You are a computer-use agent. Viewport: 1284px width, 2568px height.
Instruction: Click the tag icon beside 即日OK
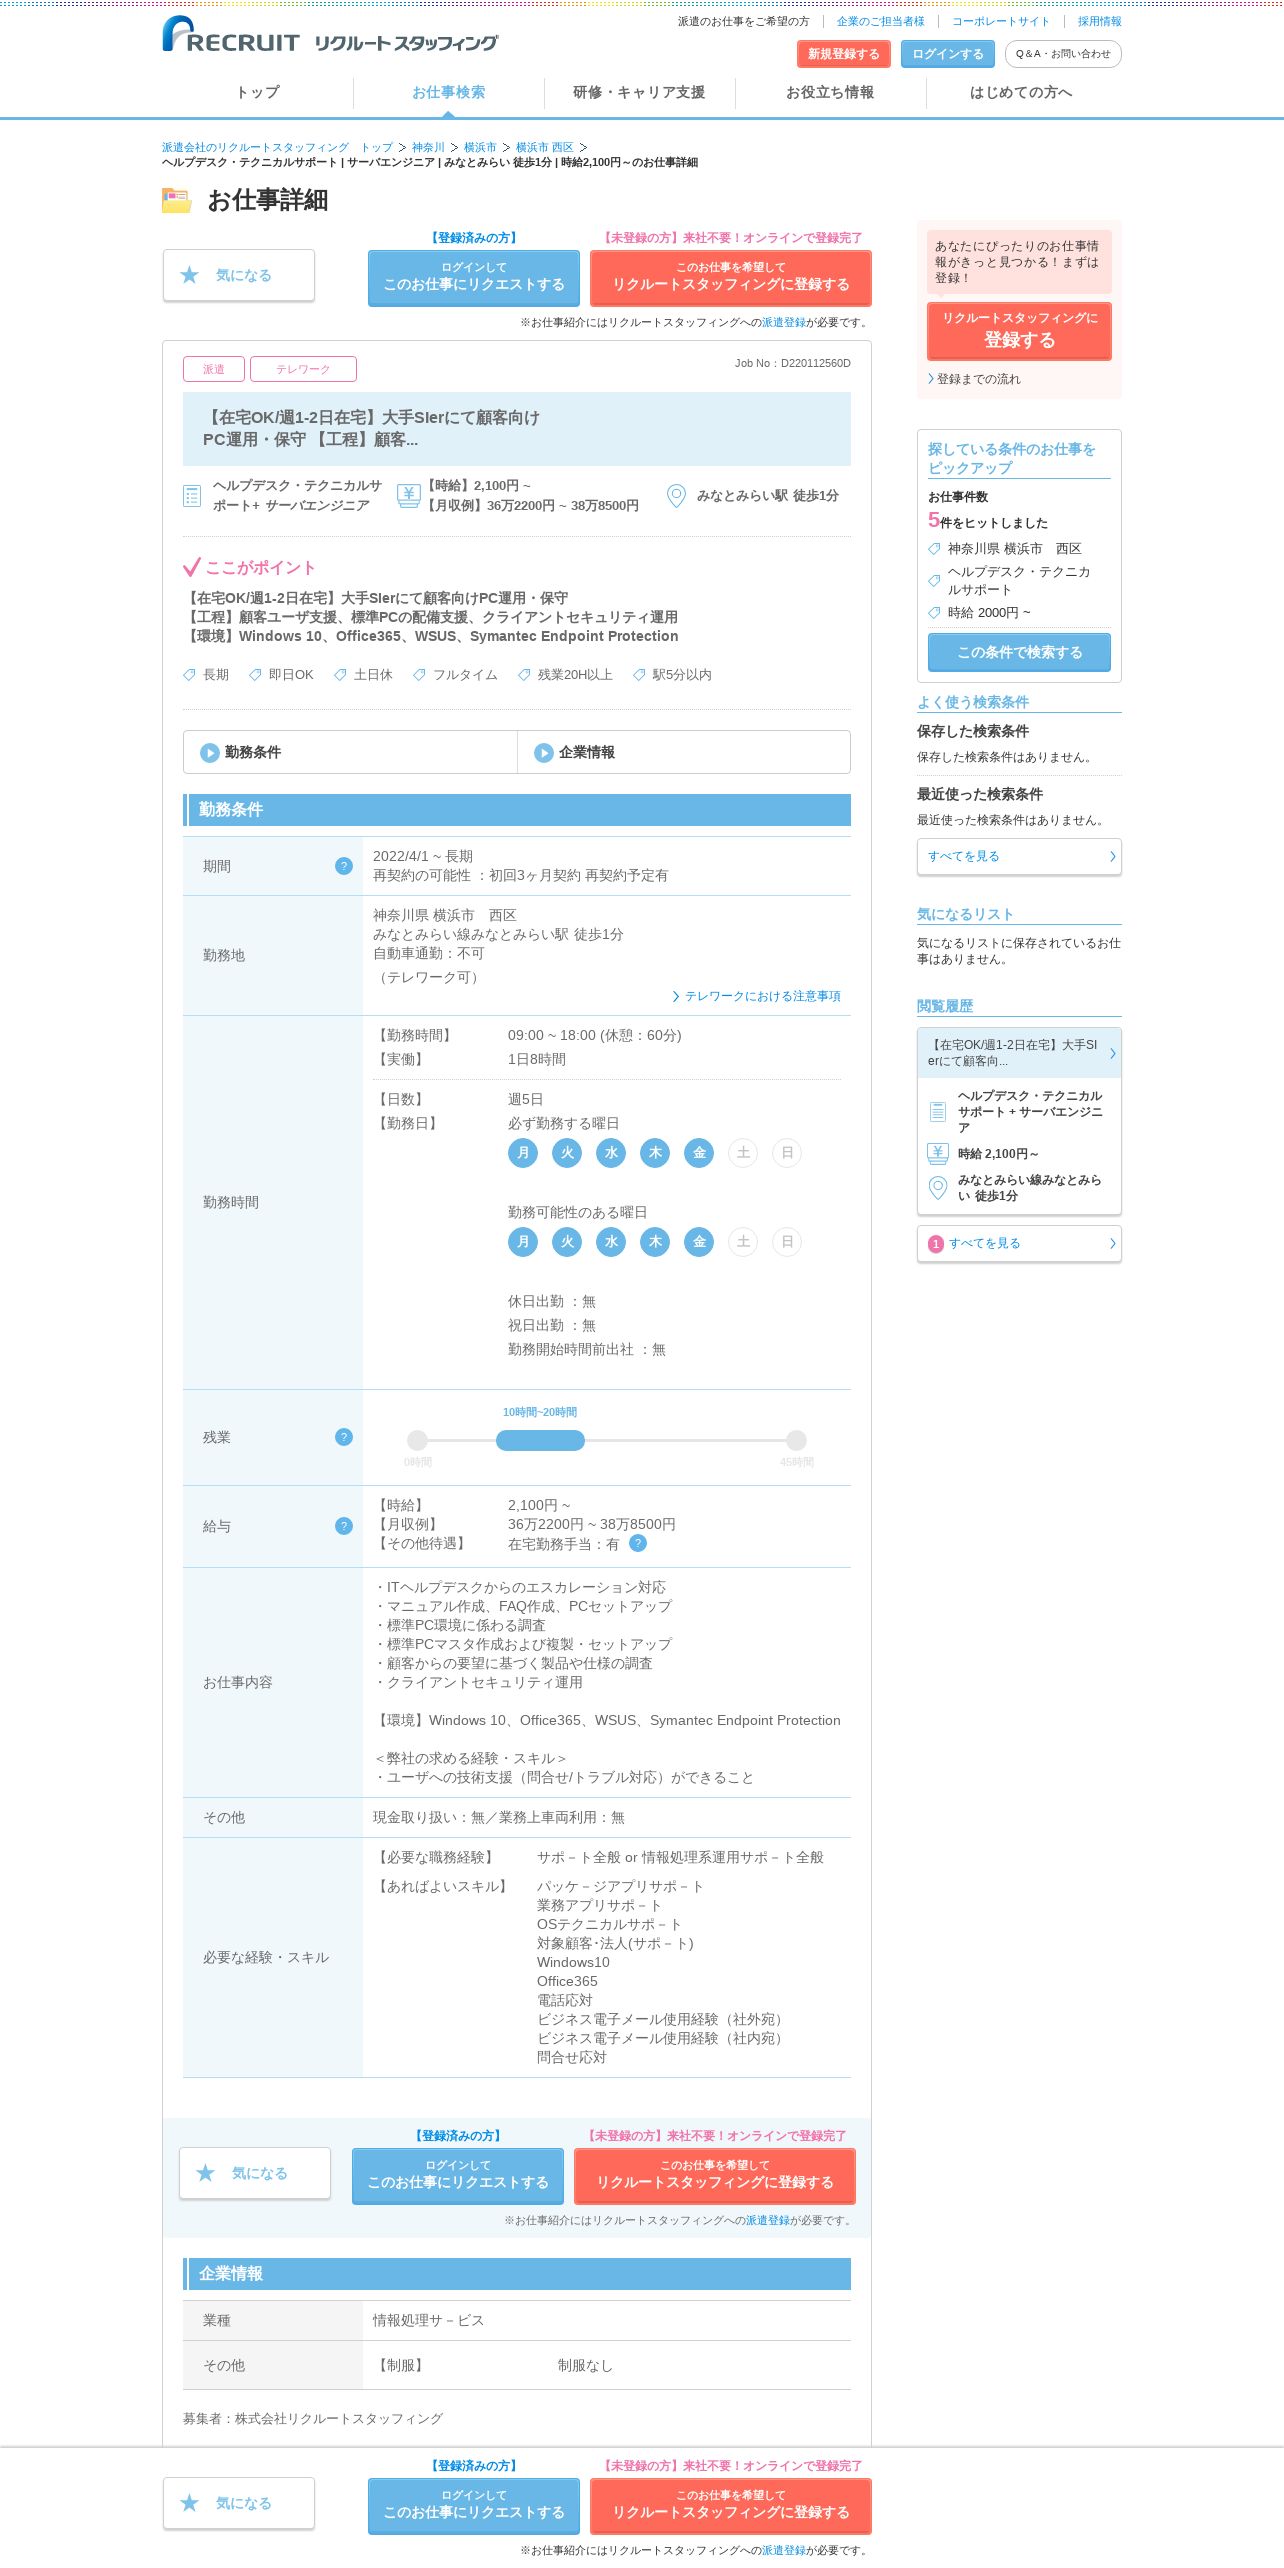(x=255, y=675)
